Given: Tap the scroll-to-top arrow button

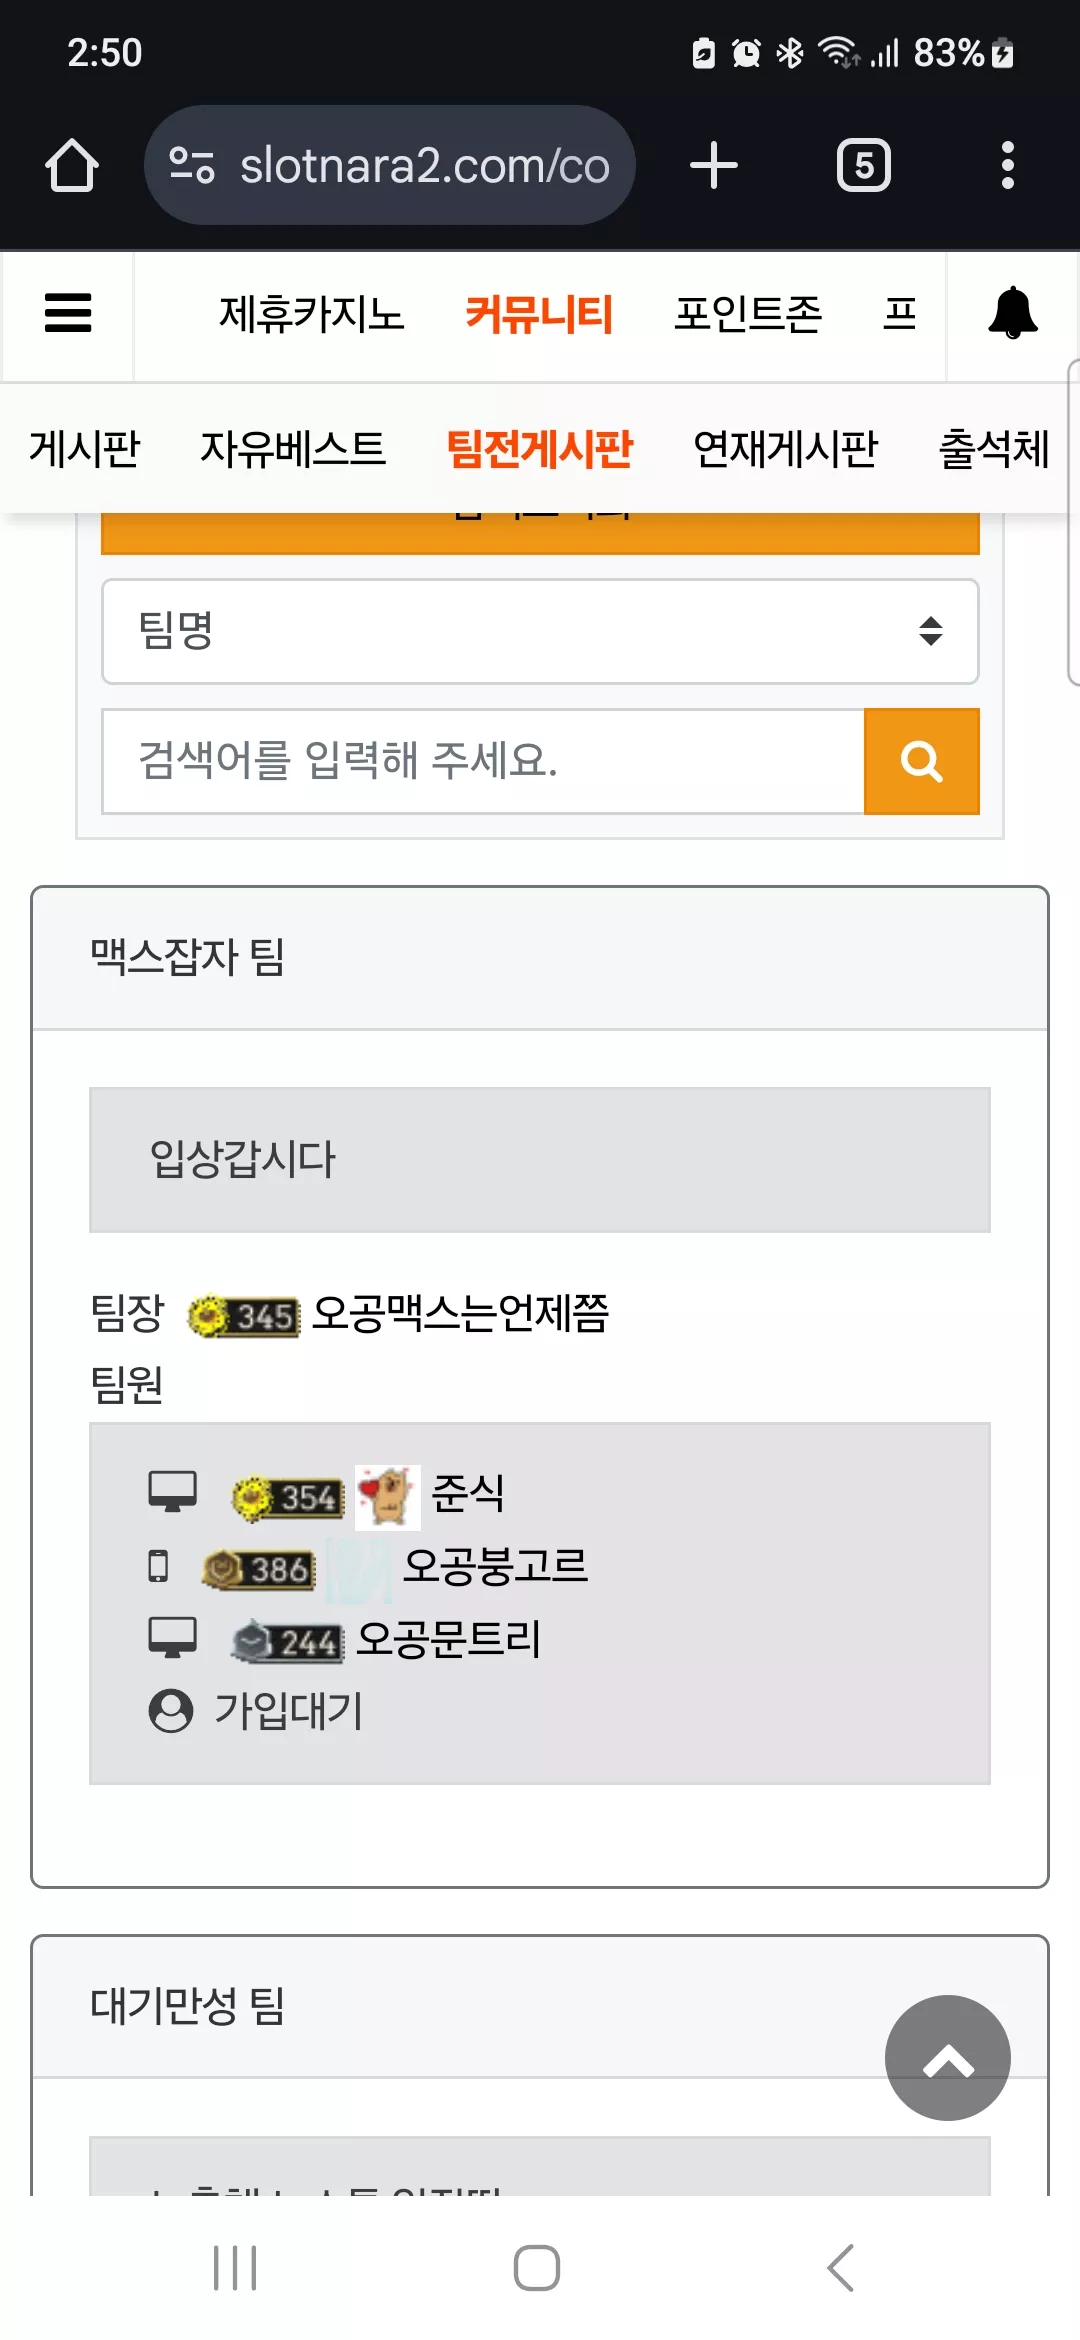Looking at the screenshot, I should pos(947,2057).
